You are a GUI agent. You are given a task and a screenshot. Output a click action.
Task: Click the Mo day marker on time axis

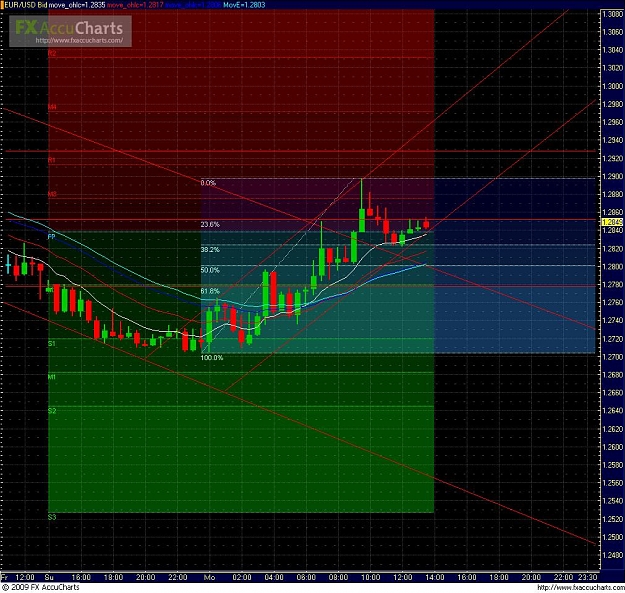[209, 577]
